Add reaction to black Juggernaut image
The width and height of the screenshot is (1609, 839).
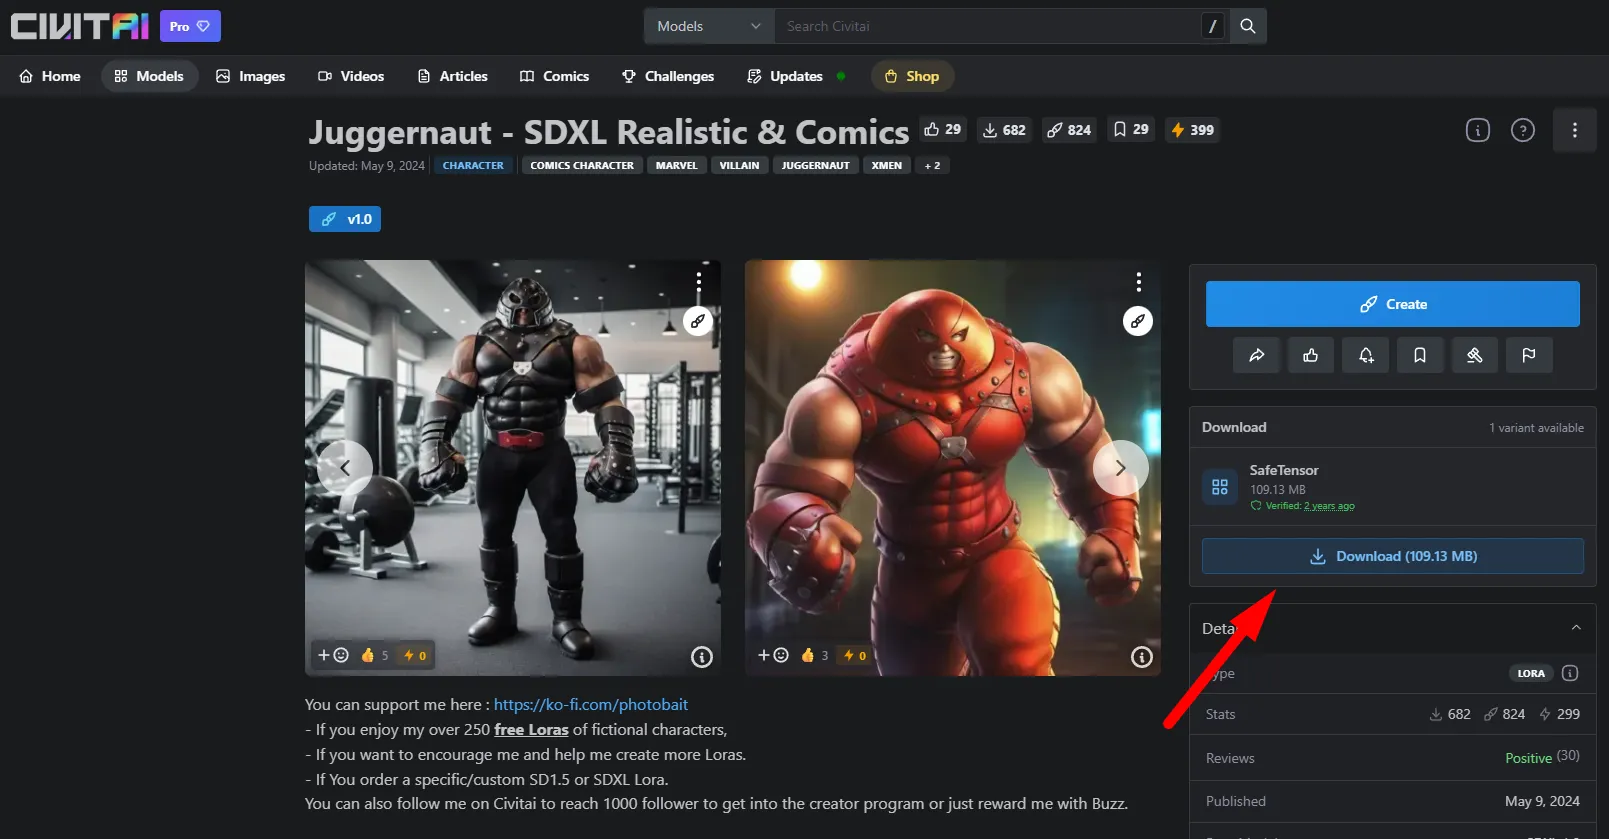point(333,655)
